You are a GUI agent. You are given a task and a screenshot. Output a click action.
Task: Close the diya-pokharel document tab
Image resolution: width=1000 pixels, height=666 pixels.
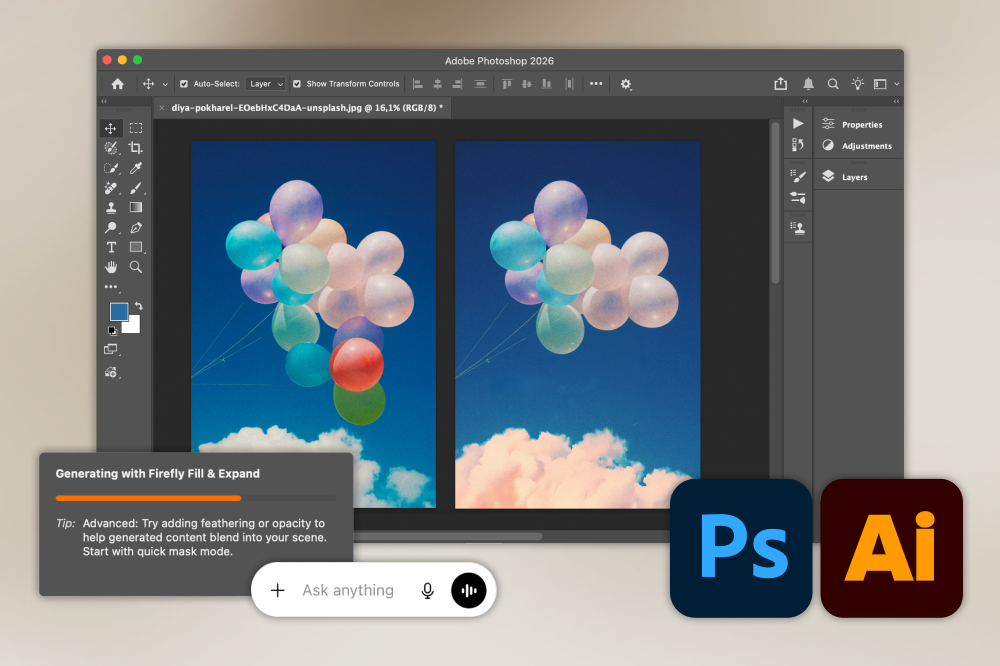point(162,108)
